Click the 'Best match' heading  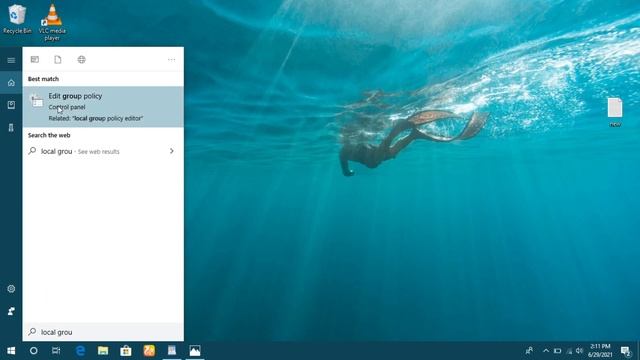(x=43, y=79)
